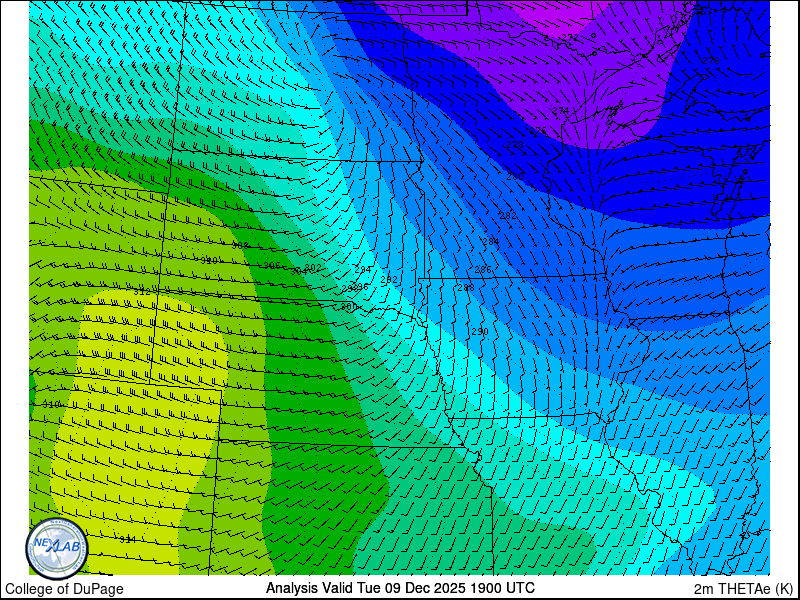Click the NEXLAB logo badge
The image size is (800, 600).
(57, 549)
